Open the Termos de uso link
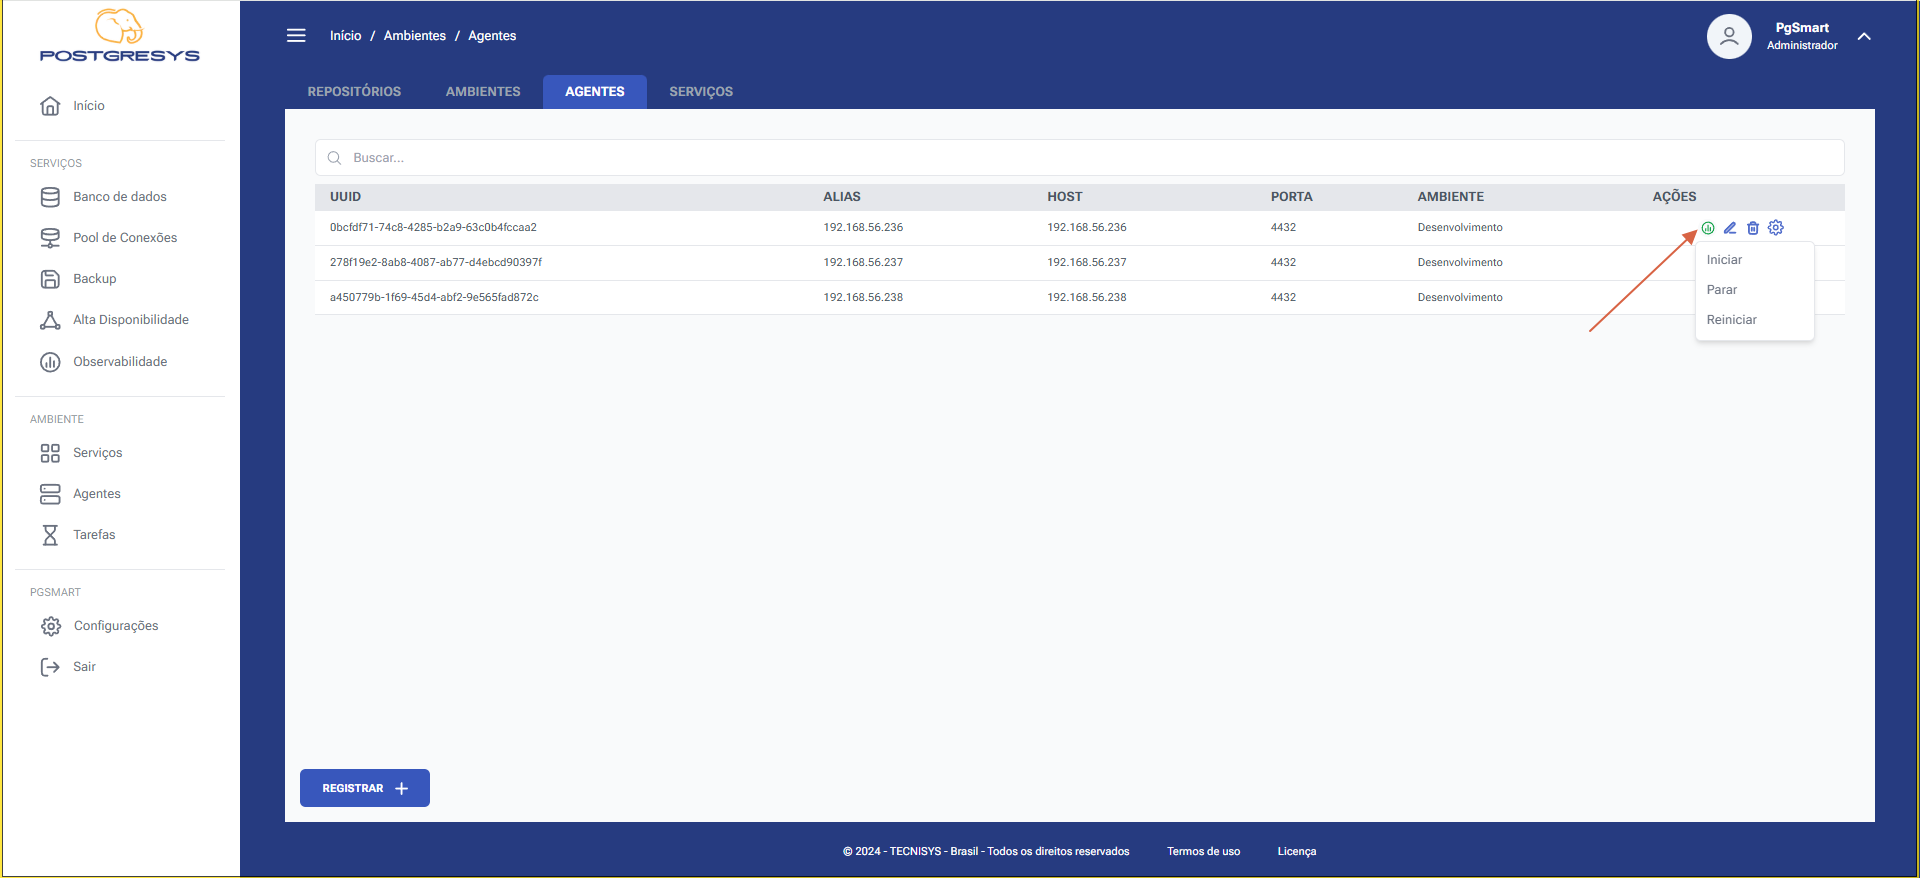1920x878 pixels. coord(1203,852)
